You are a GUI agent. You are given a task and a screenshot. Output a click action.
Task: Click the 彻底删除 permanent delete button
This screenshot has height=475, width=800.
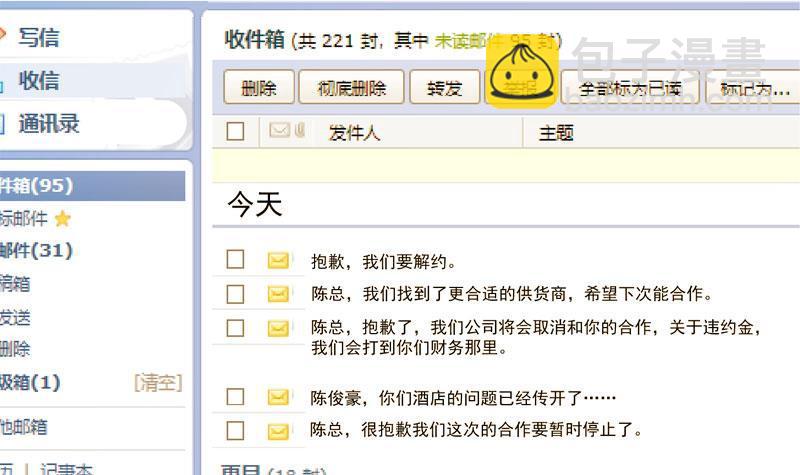pyautogui.click(x=352, y=87)
